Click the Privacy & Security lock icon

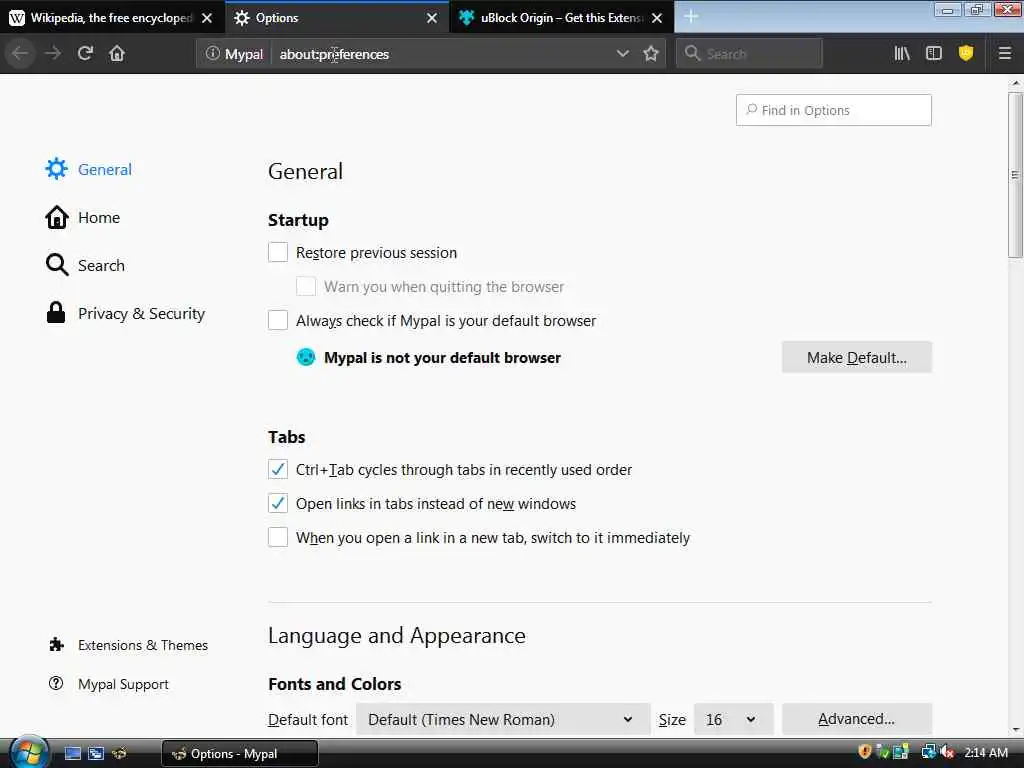[56, 313]
